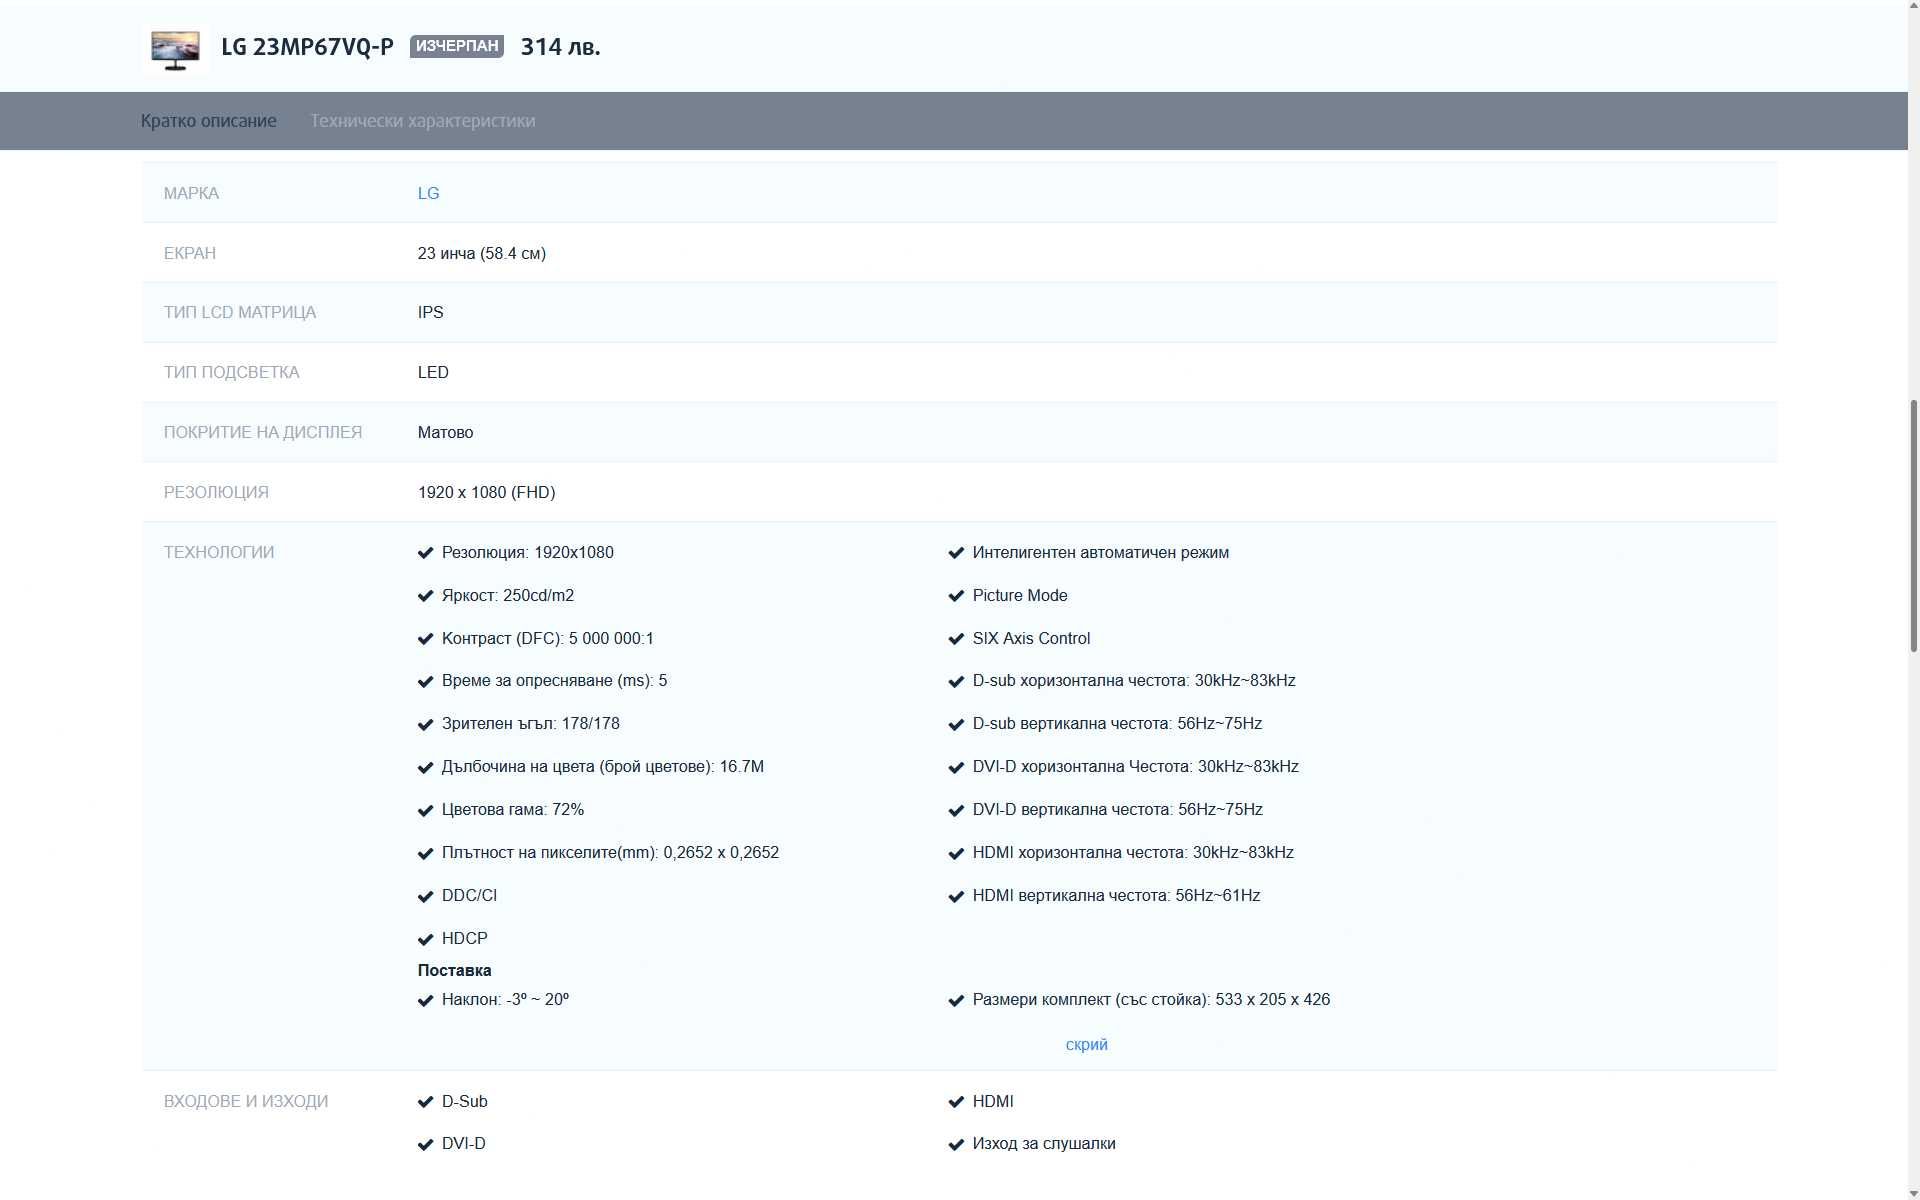This screenshot has width=1920, height=1200.
Task: Collapse technologies list with скрий link
Action: click(x=1086, y=1045)
